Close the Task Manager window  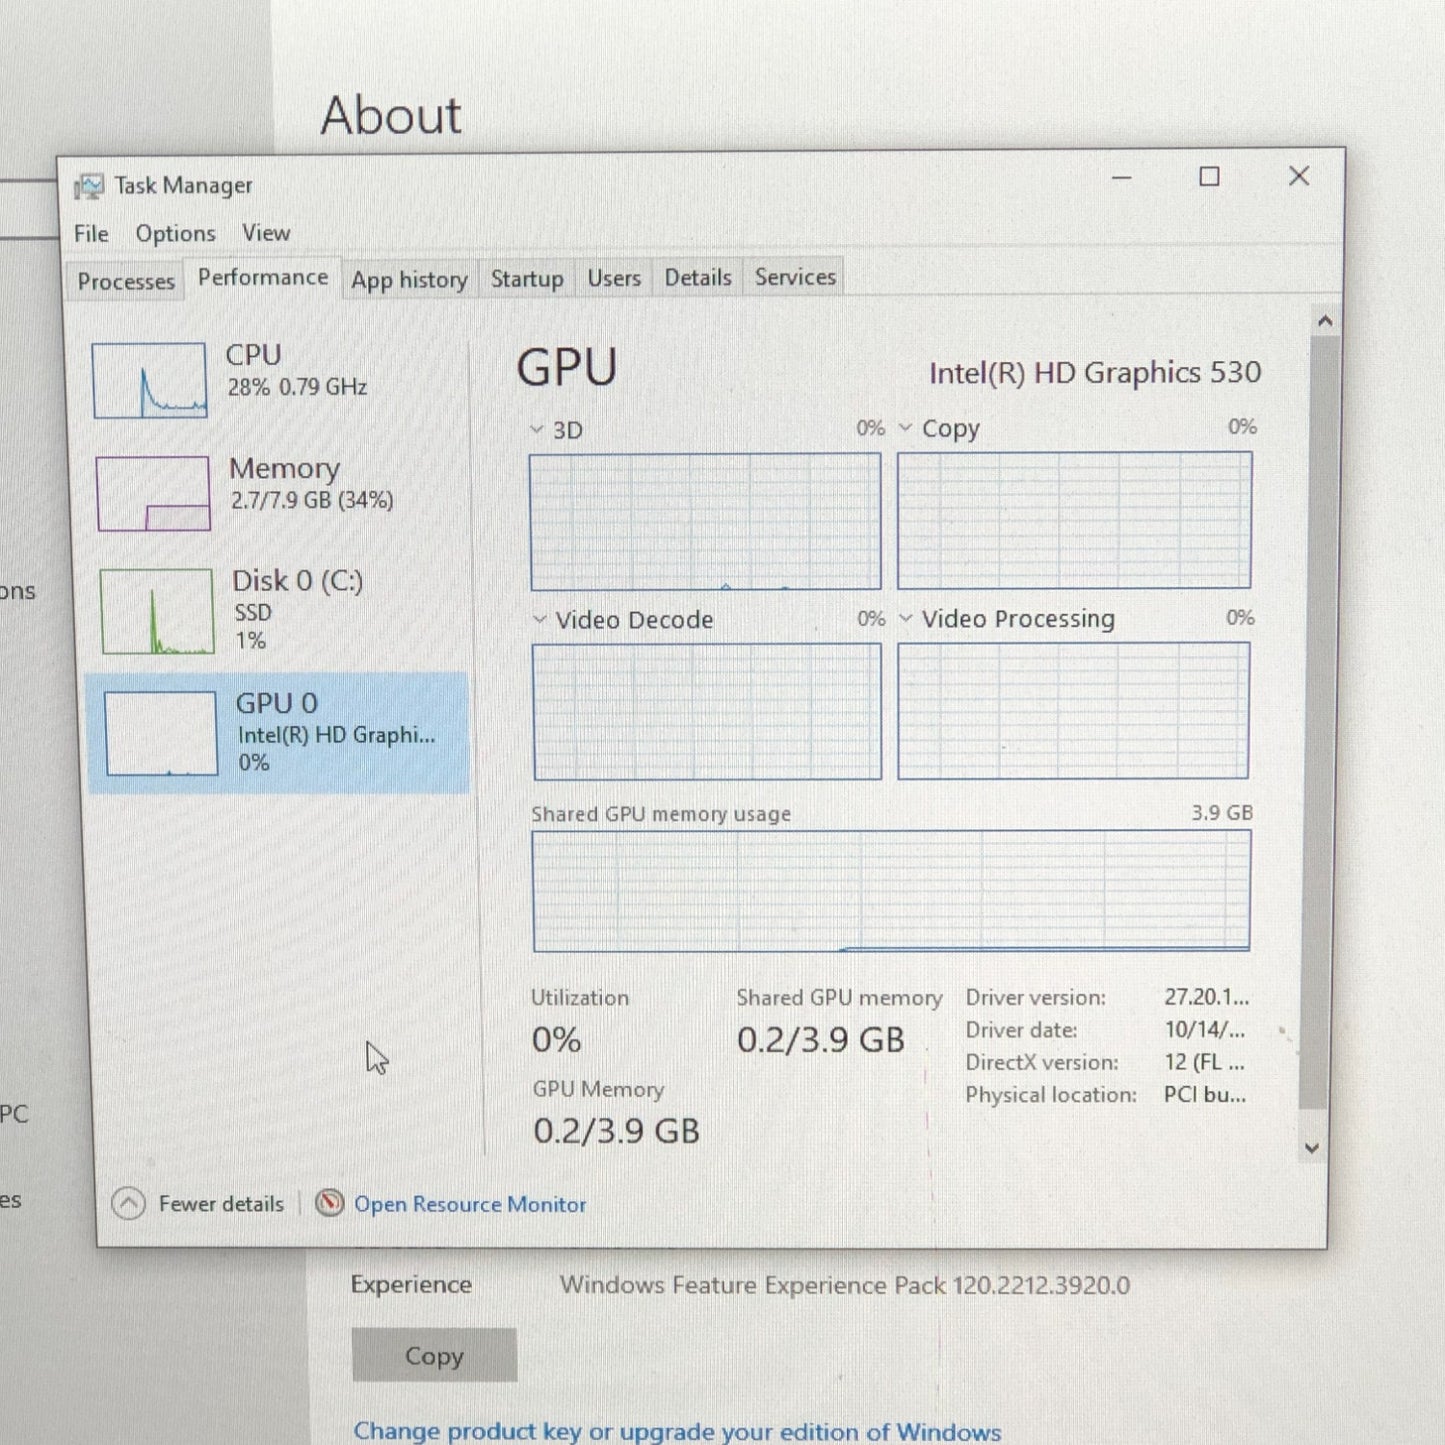(1298, 176)
